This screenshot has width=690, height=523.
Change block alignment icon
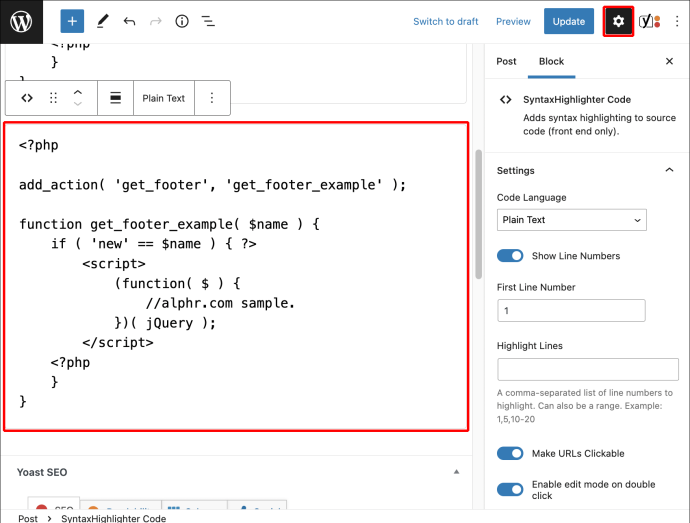(115, 98)
